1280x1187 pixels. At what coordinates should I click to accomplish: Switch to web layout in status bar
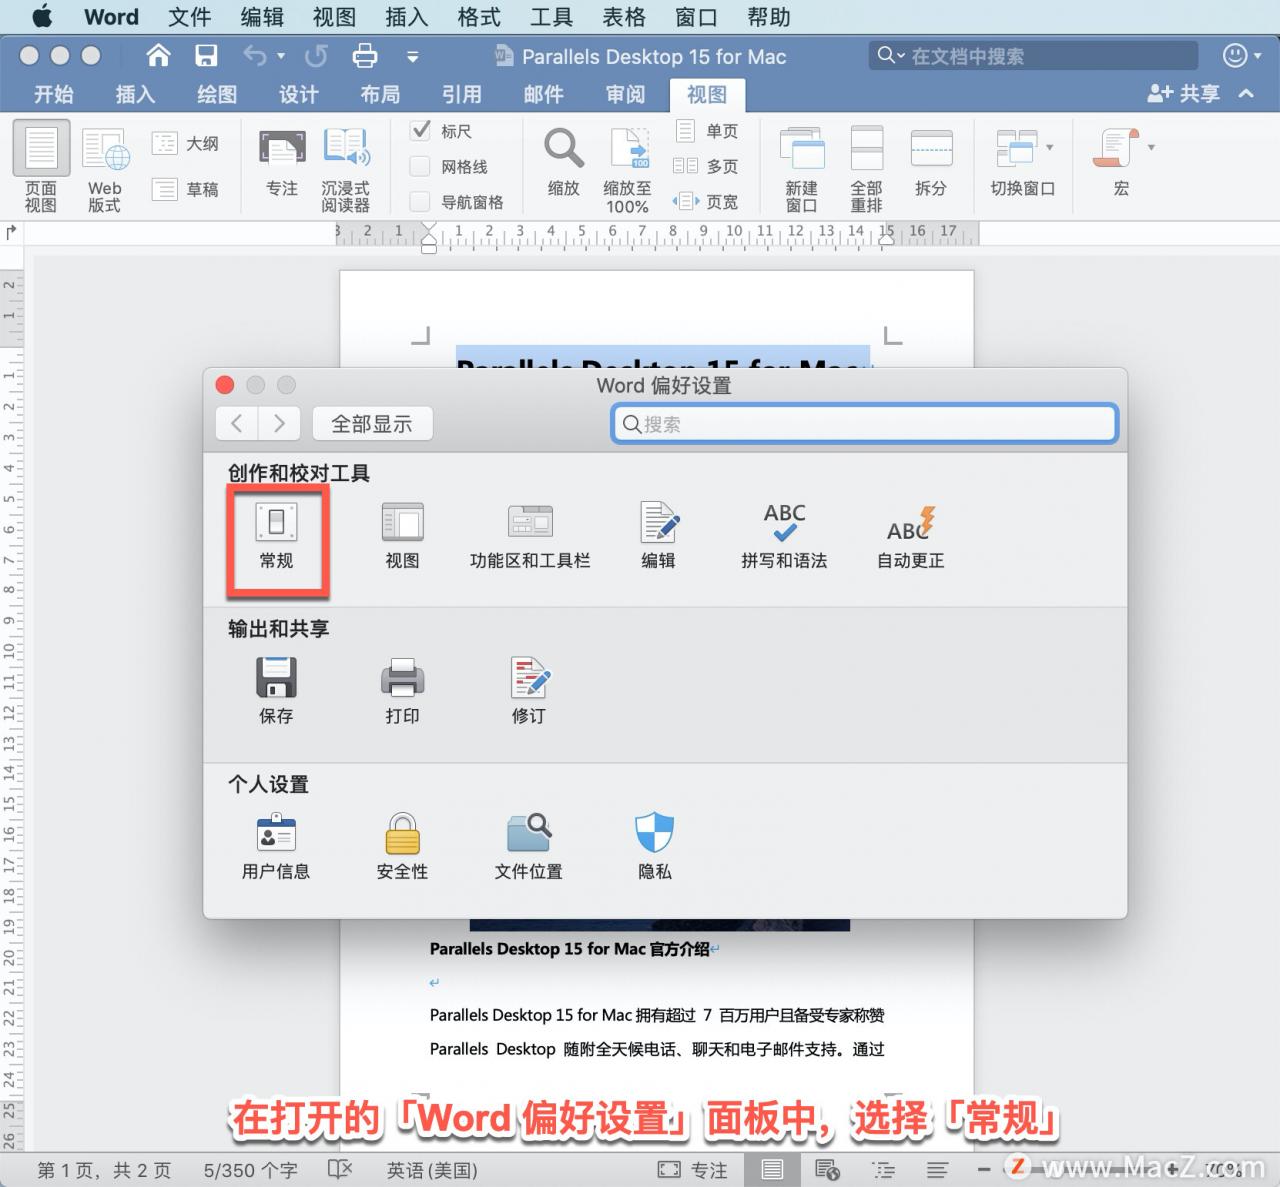pyautogui.click(x=827, y=1170)
